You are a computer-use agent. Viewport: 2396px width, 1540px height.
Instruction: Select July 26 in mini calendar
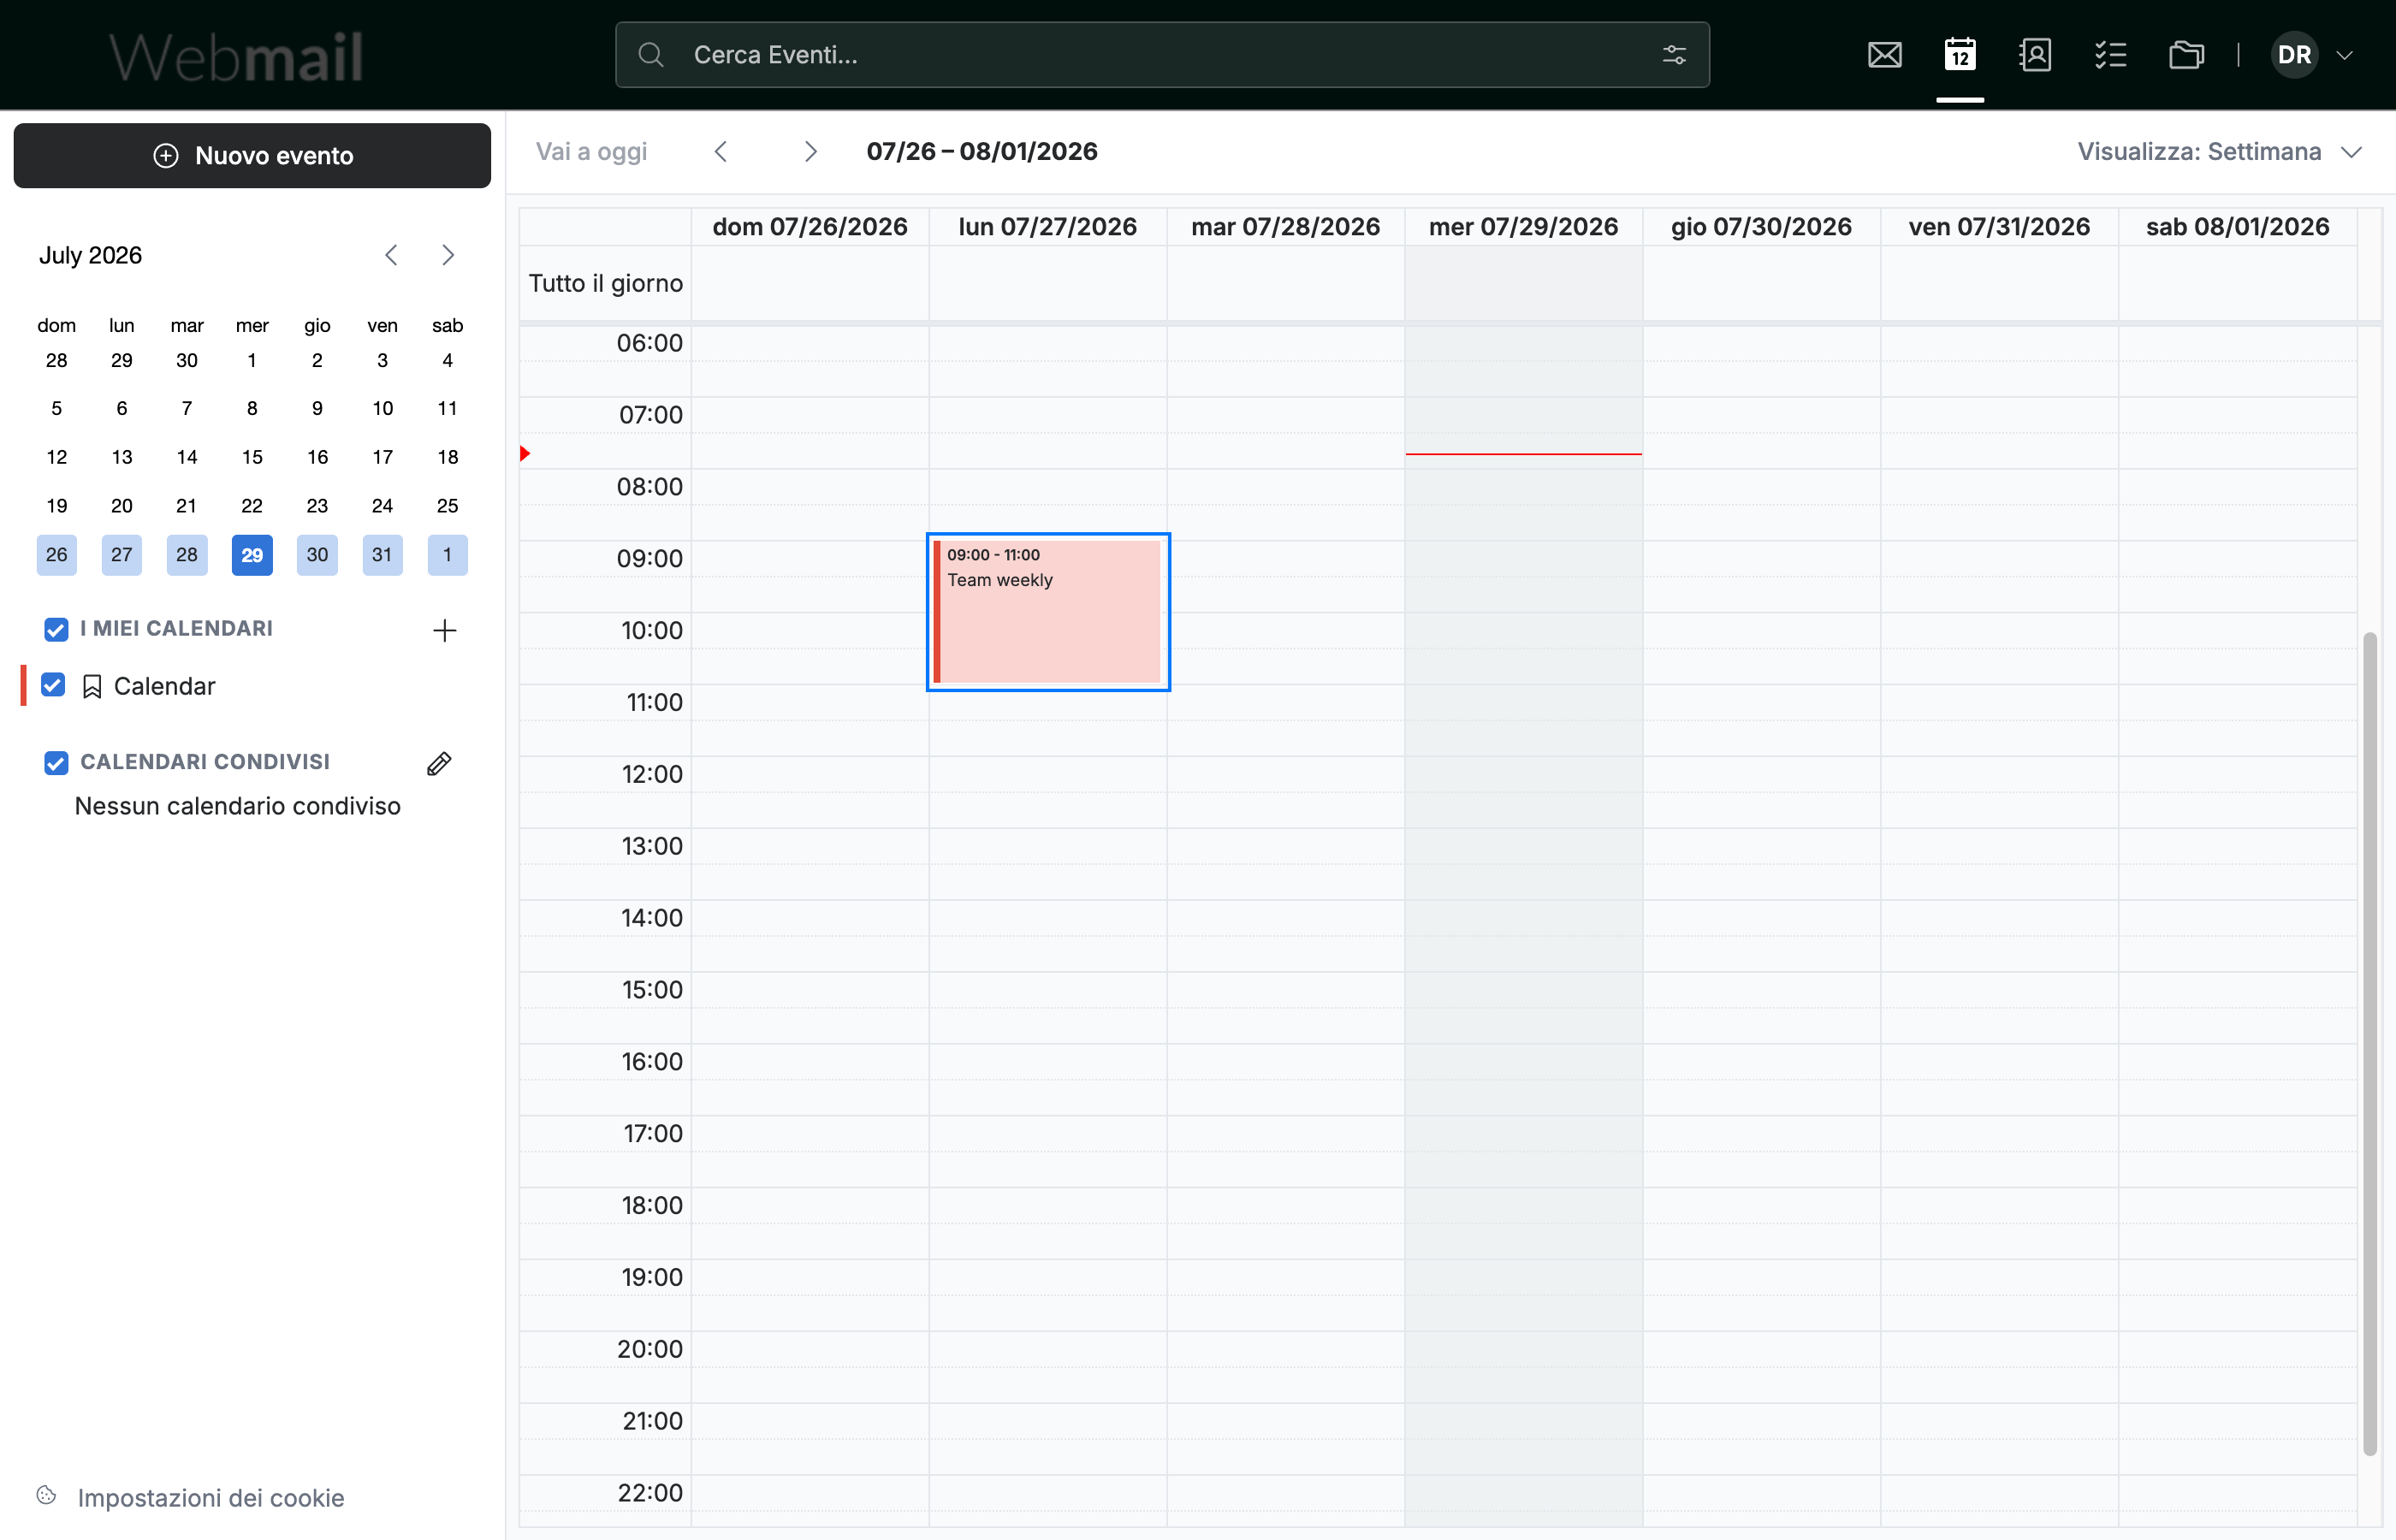coord(57,555)
